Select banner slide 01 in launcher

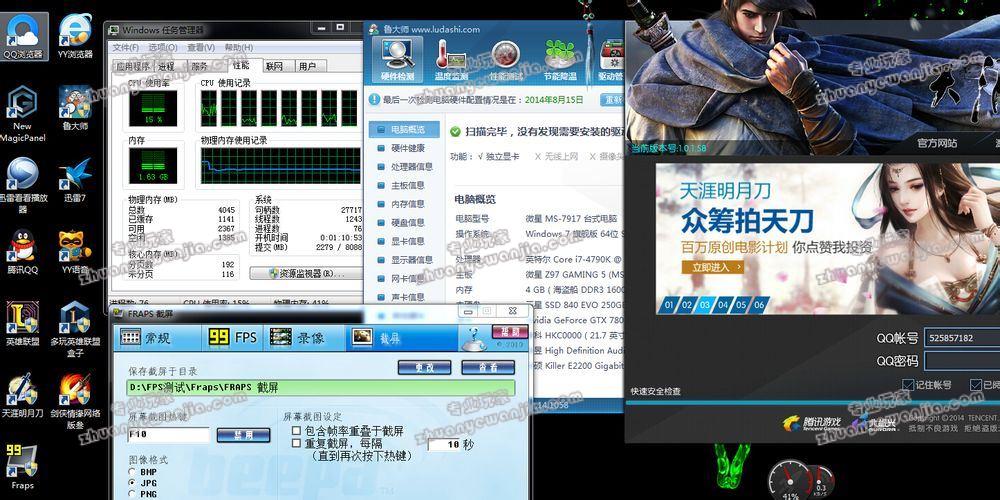[x=669, y=305]
